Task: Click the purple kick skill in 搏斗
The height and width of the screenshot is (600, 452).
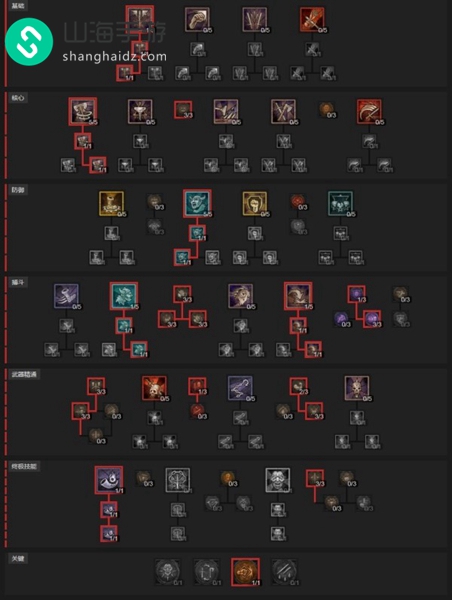Action: point(66,296)
